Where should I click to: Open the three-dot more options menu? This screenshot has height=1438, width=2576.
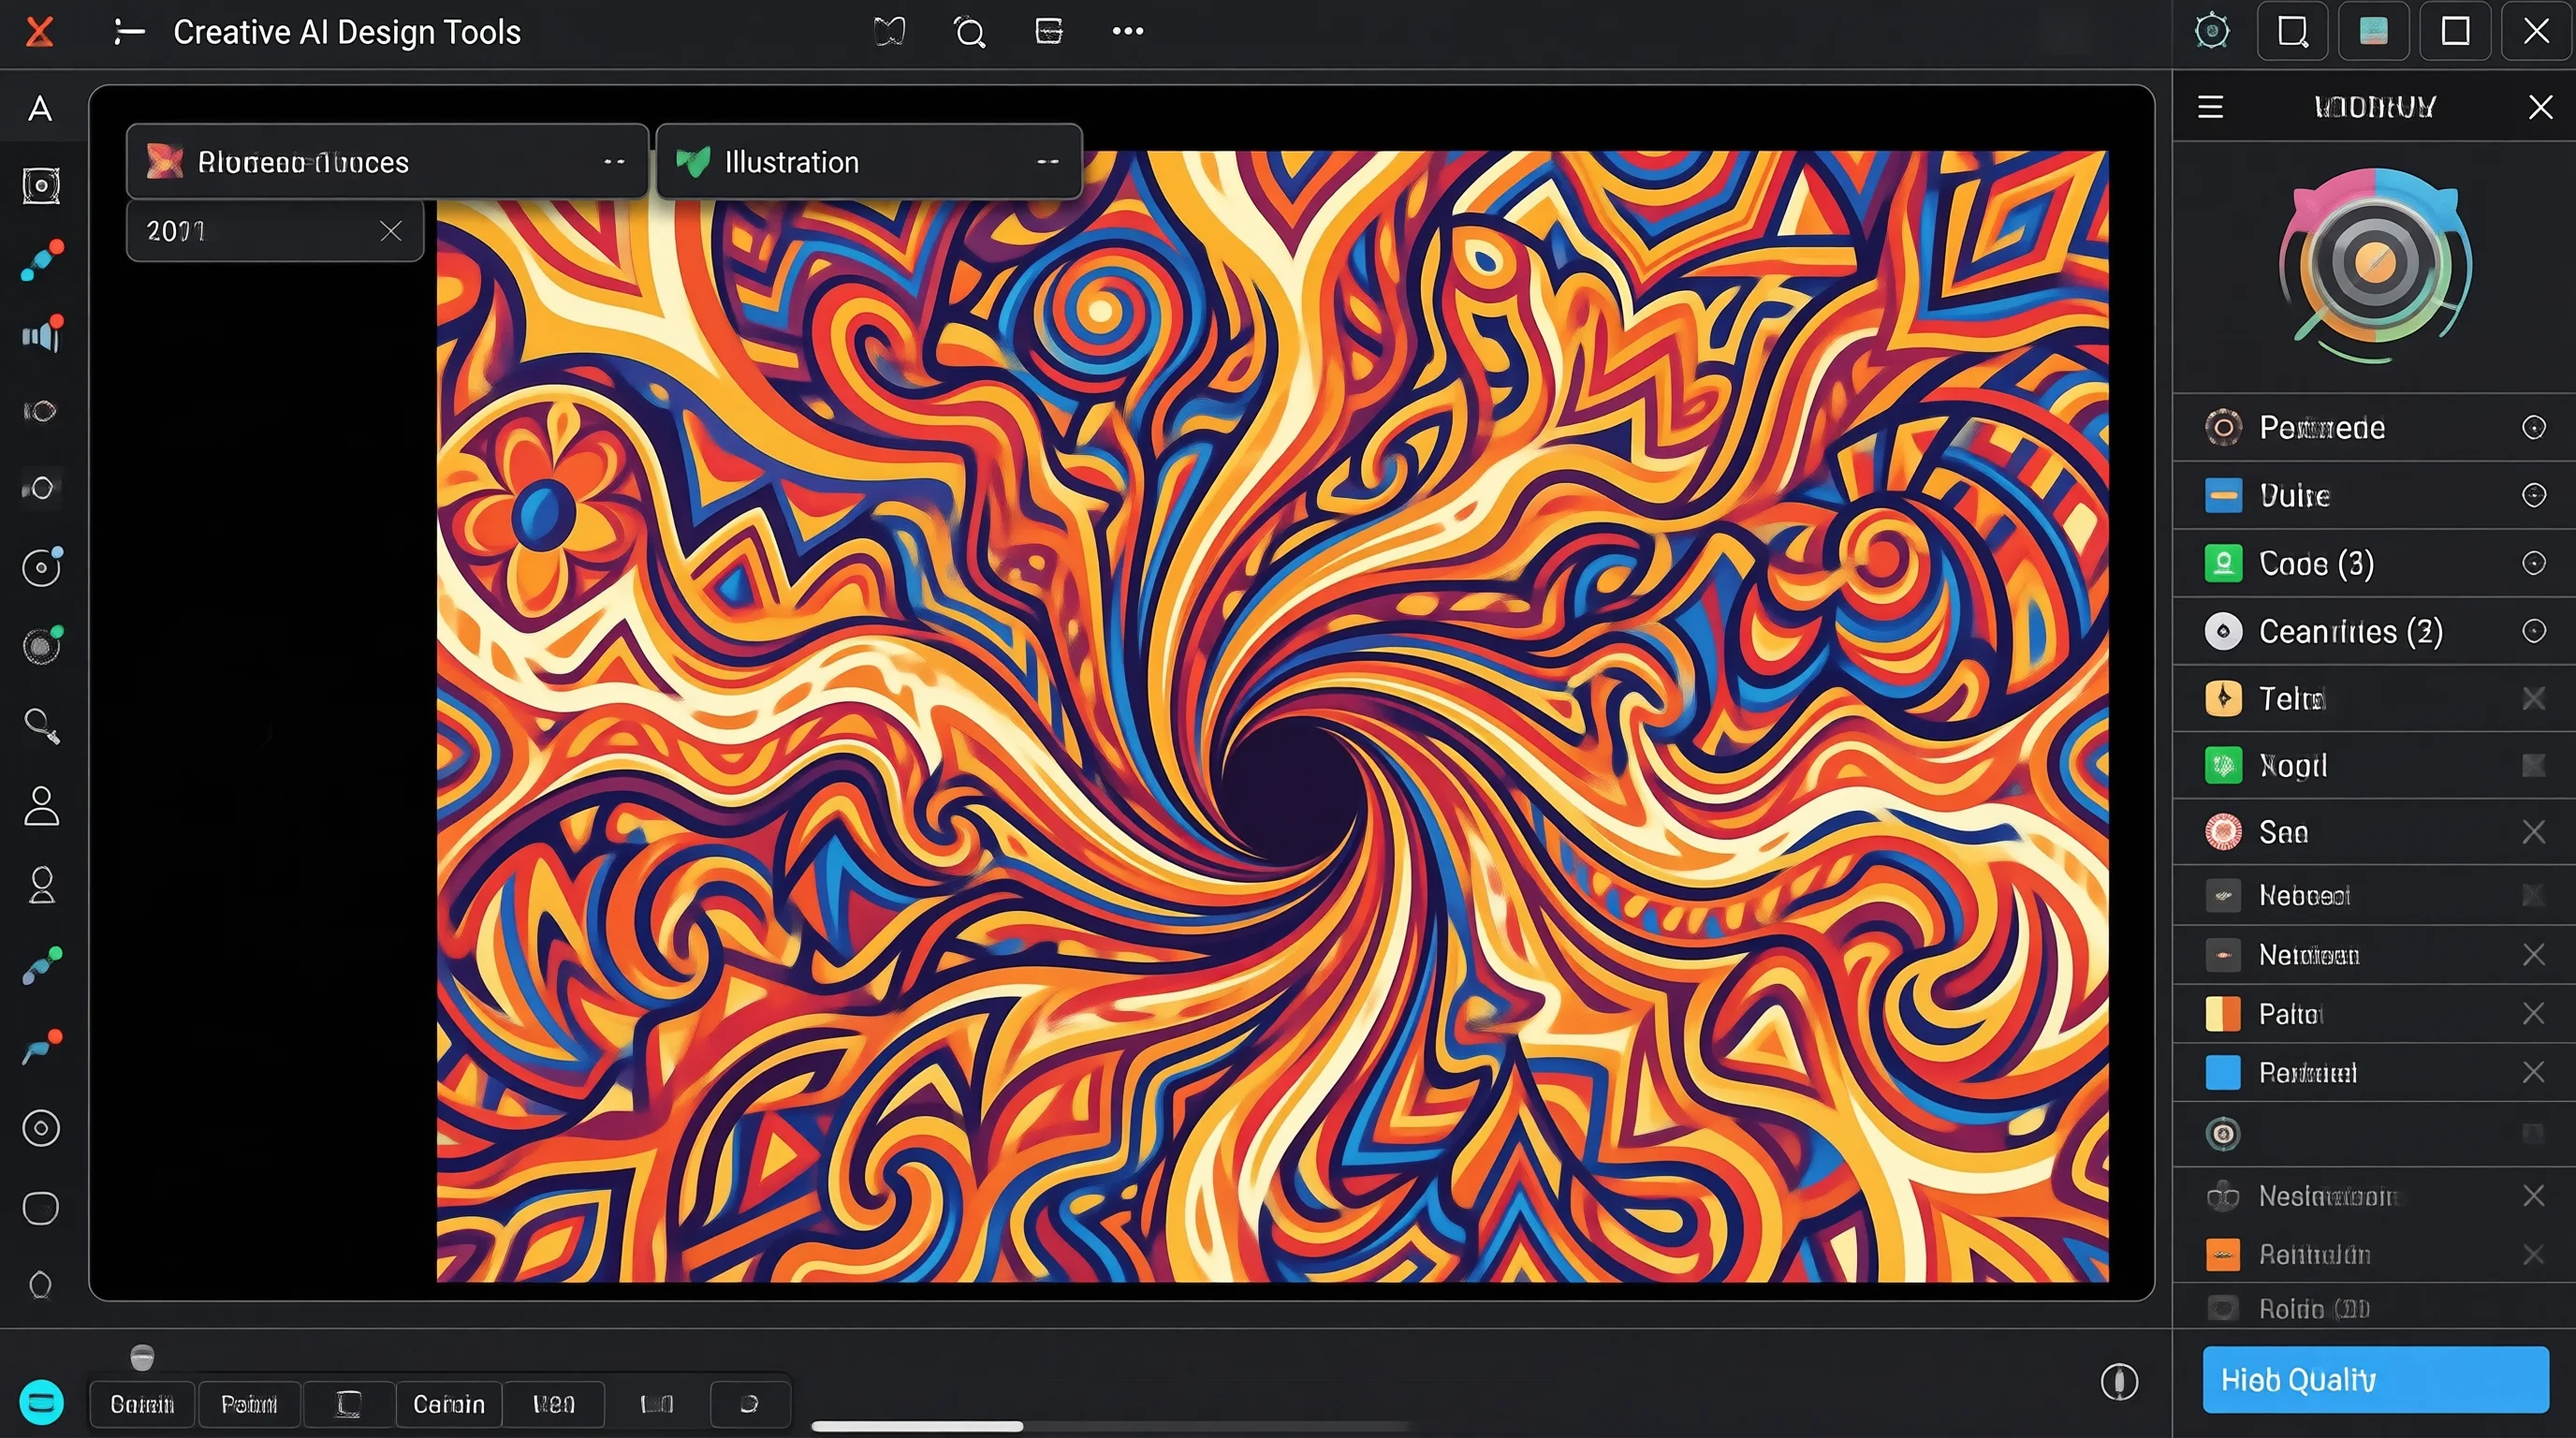pos(1128,31)
